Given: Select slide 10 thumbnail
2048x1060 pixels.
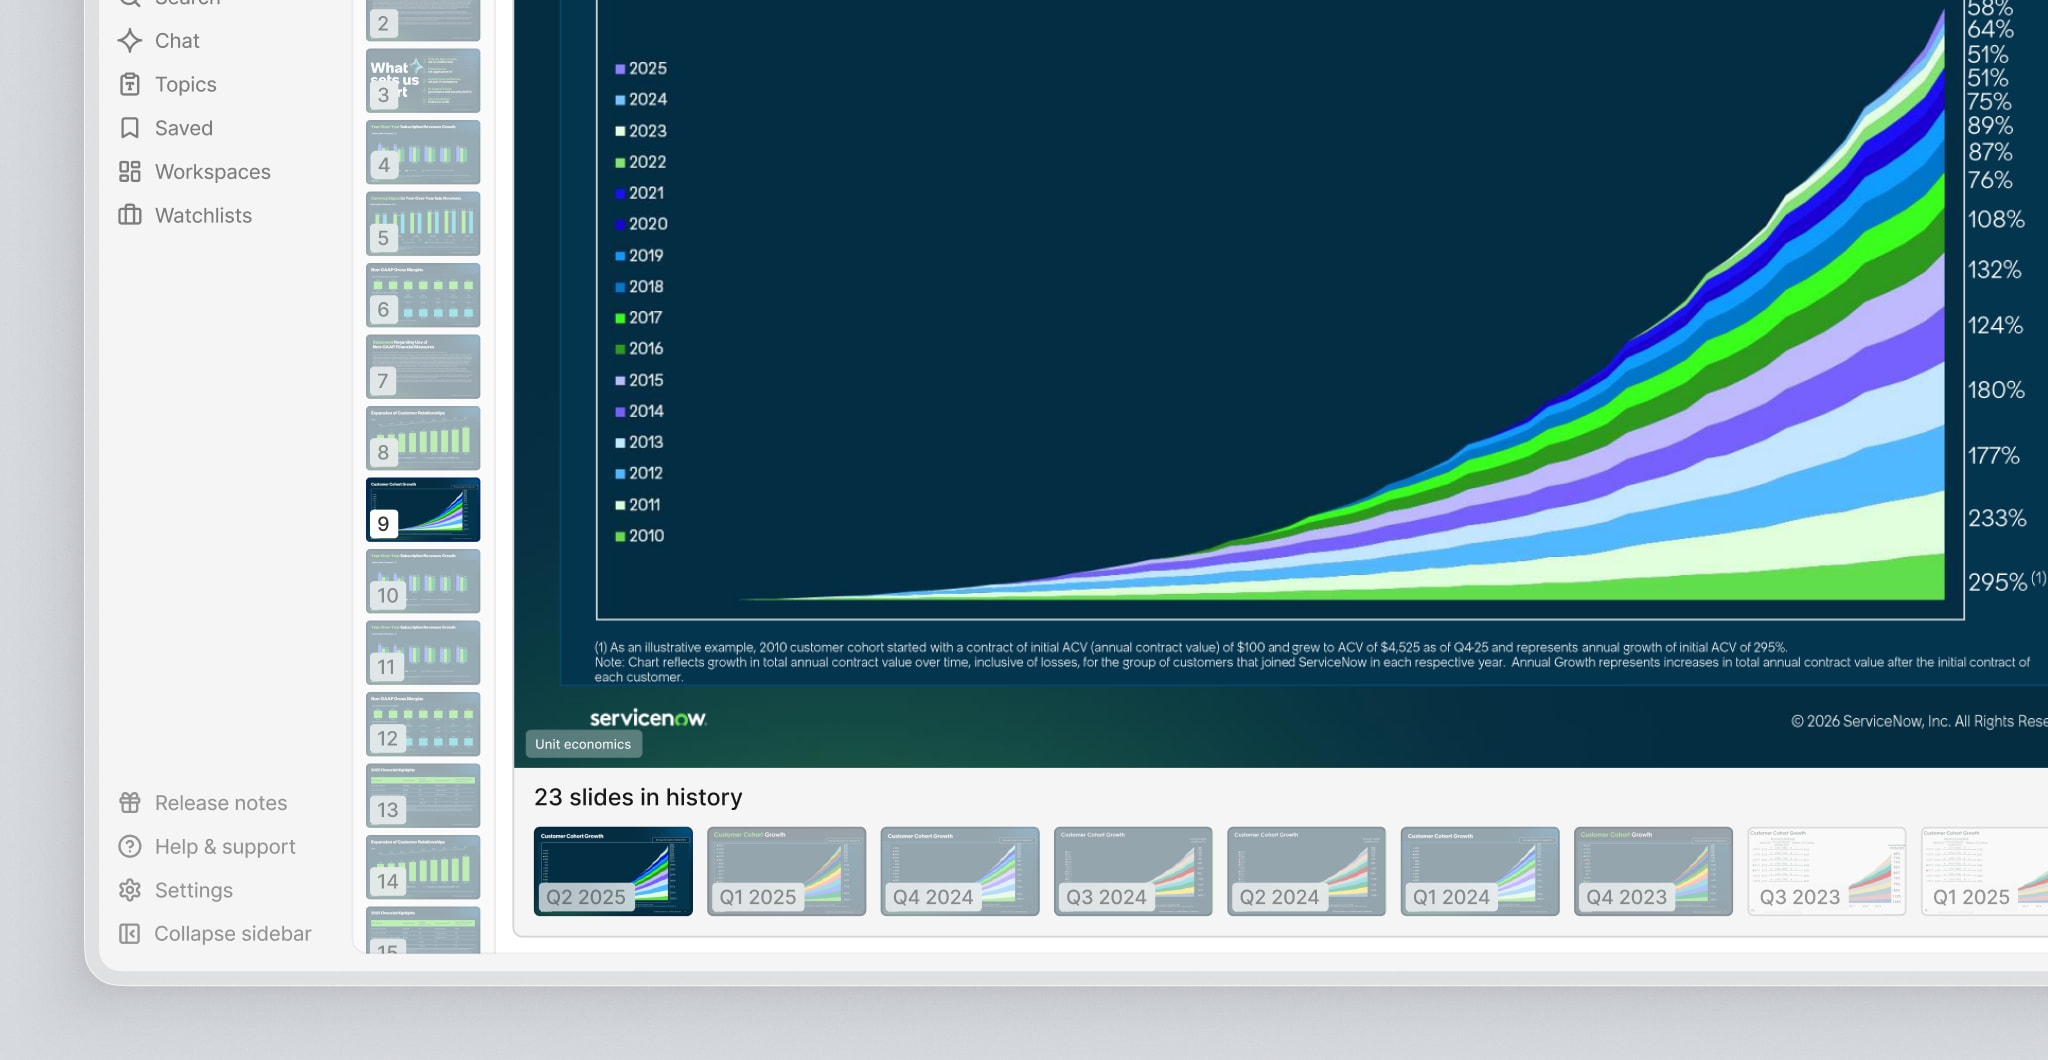Looking at the screenshot, I should [423, 581].
